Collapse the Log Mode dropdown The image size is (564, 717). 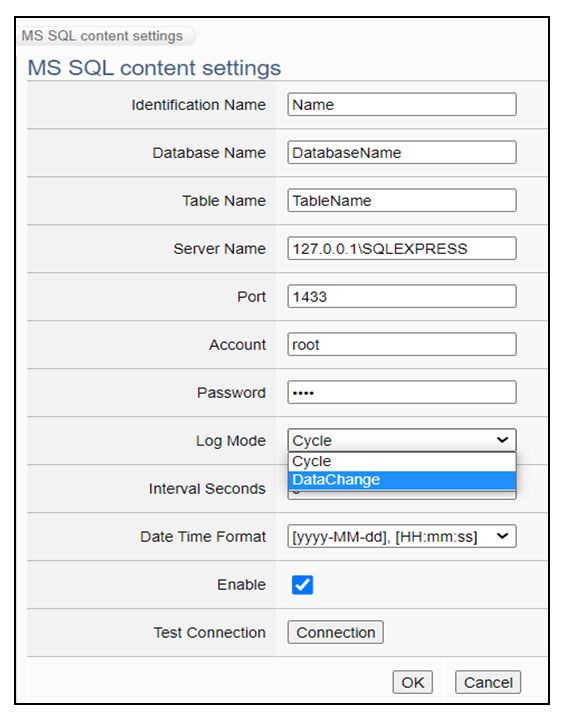(402, 440)
